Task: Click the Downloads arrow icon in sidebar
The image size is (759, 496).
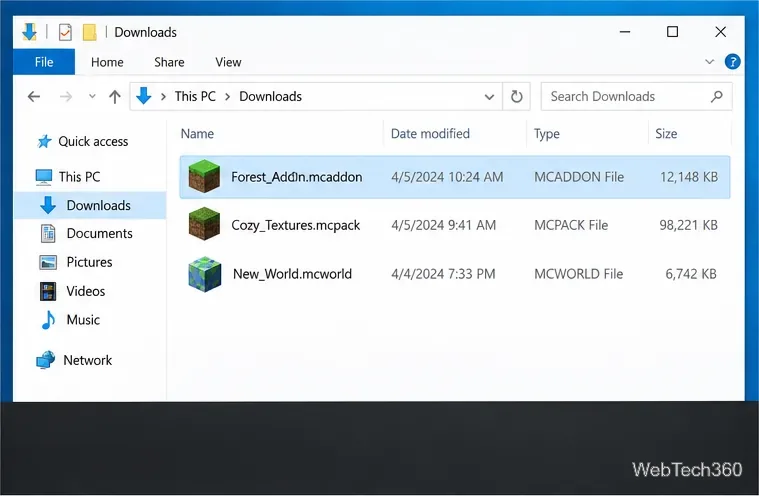Action: pos(47,205)
